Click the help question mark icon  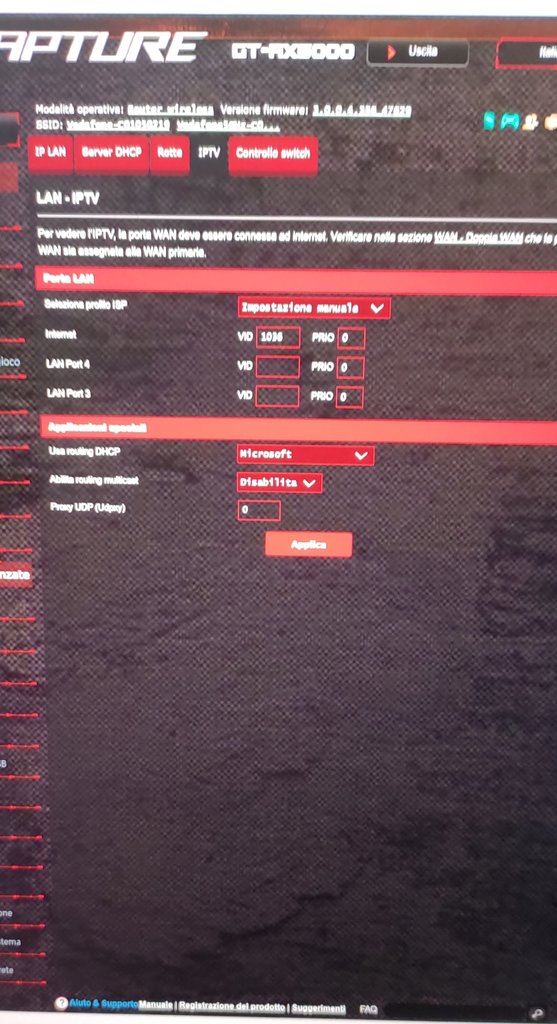click(x=61, y=1003)
